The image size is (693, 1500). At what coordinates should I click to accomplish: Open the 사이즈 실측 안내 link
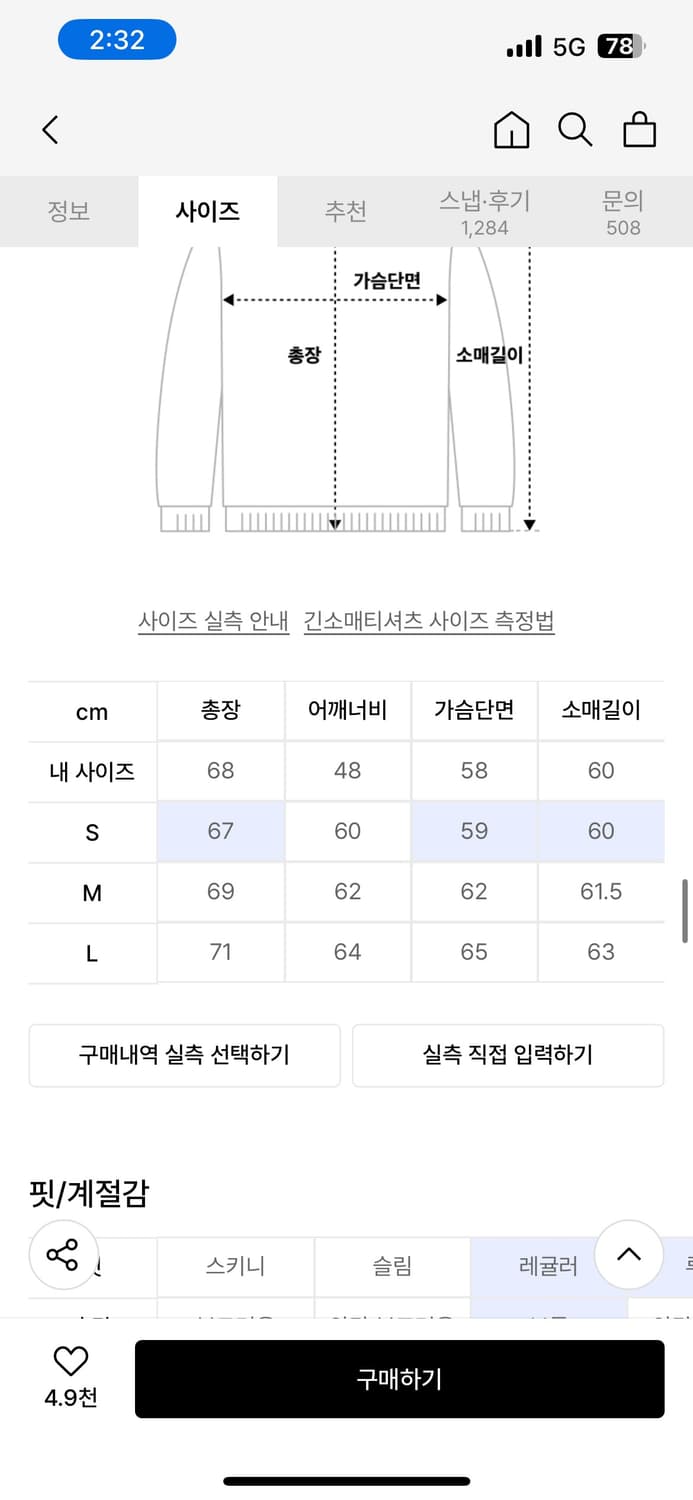click(x=215, y=620)
